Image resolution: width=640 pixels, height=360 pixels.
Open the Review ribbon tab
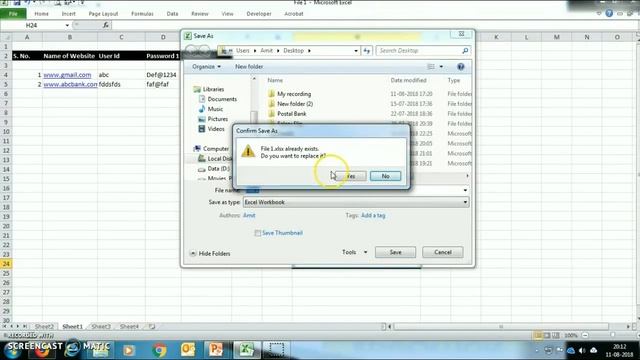(200, 14)
